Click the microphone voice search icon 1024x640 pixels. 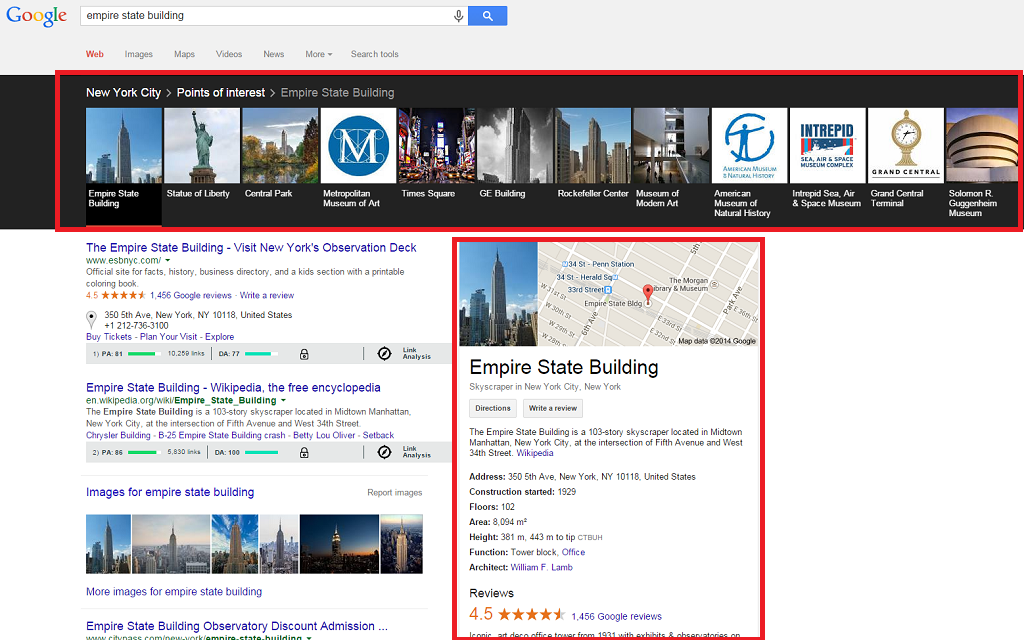point(458,16)
